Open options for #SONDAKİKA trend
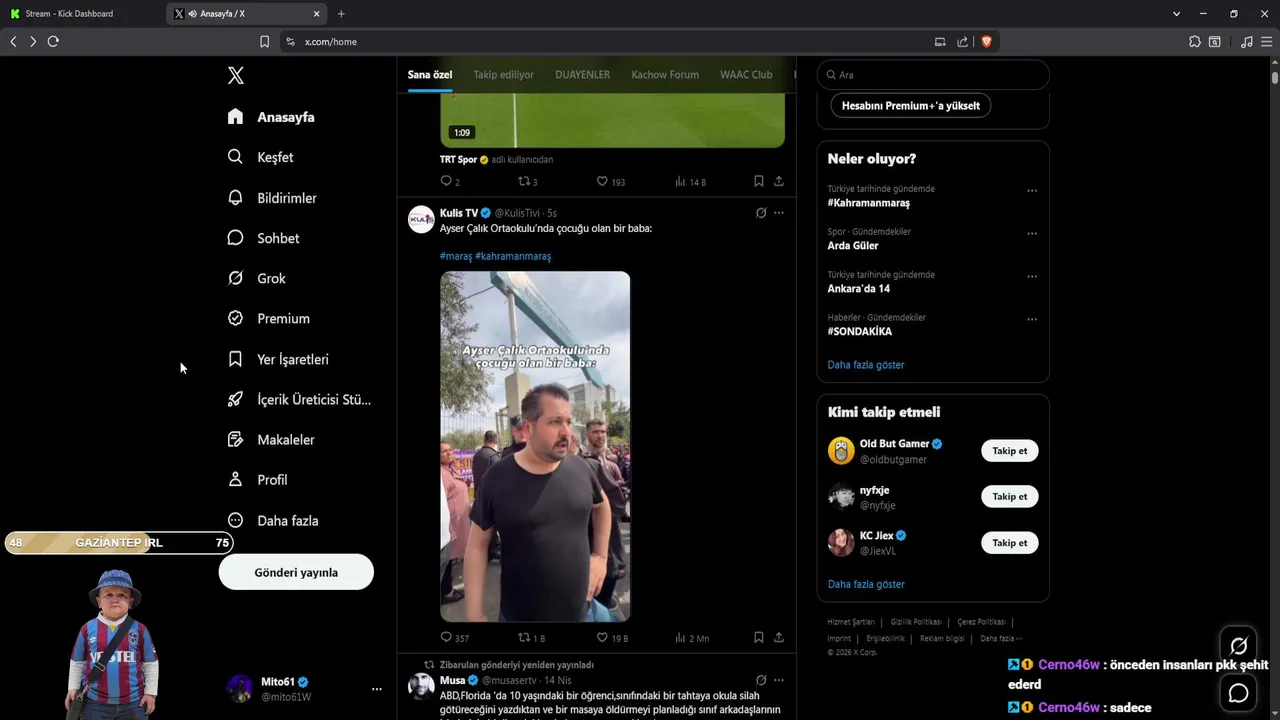 click(x=1032, y=320)
